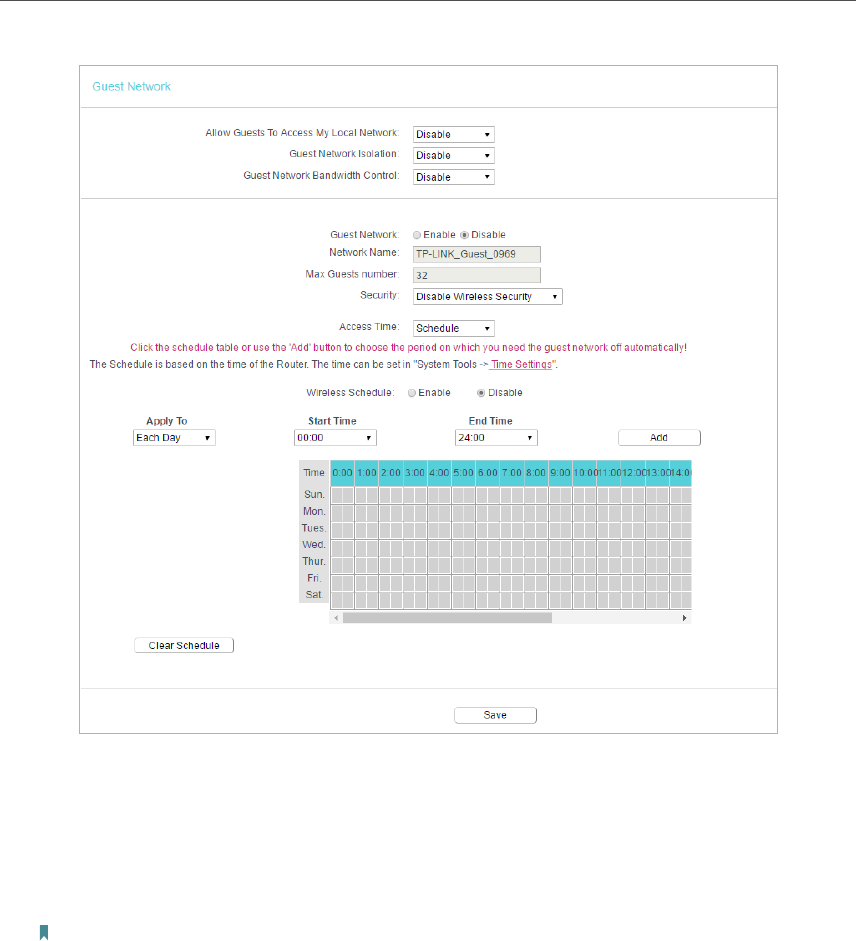Open the Security dropdown
The height and width of the screenshot is (941, 856).
pos(487,296)
